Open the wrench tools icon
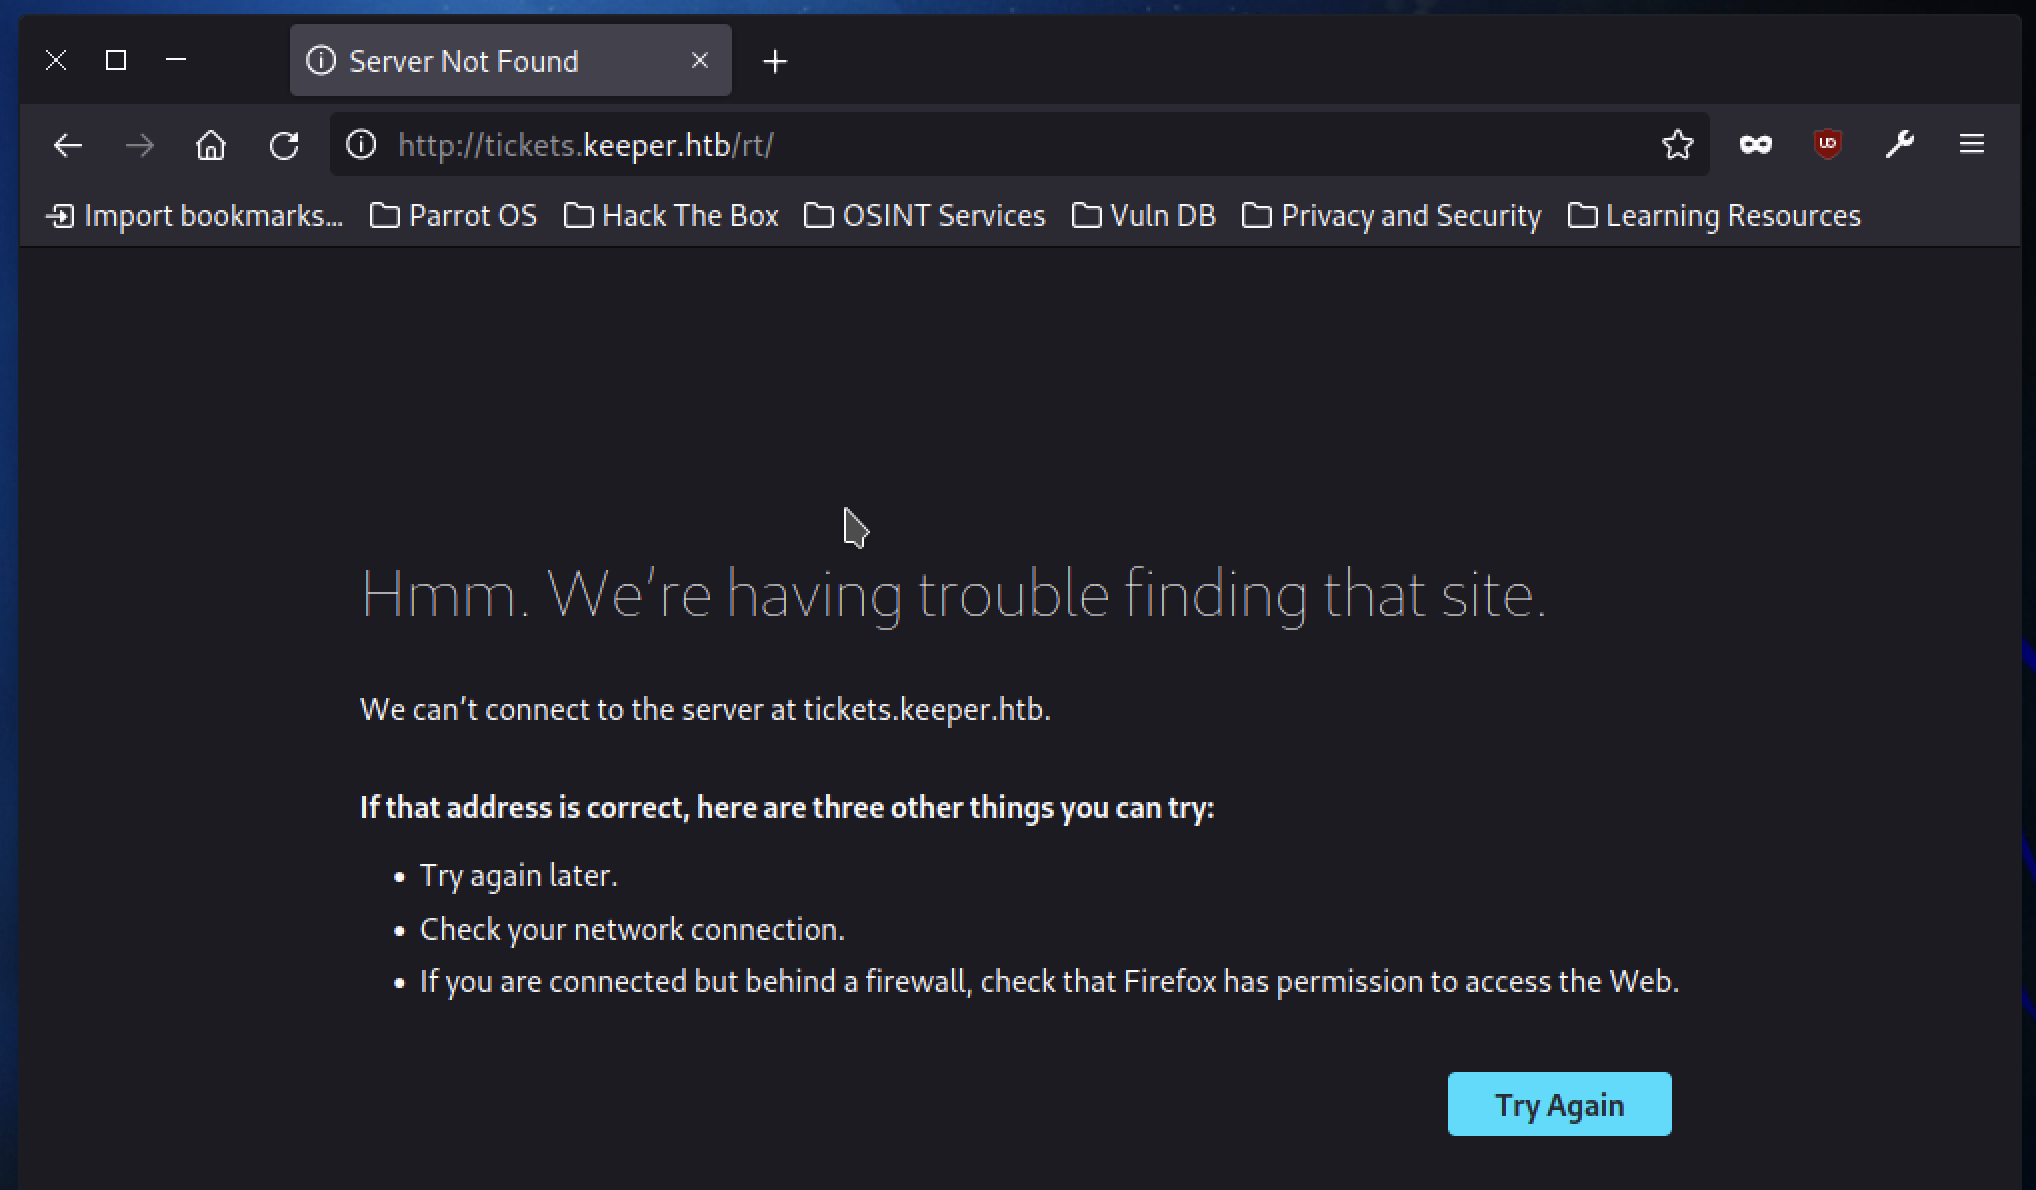The width and height of the screenshot is (2036, 1190). point(1900,145)
